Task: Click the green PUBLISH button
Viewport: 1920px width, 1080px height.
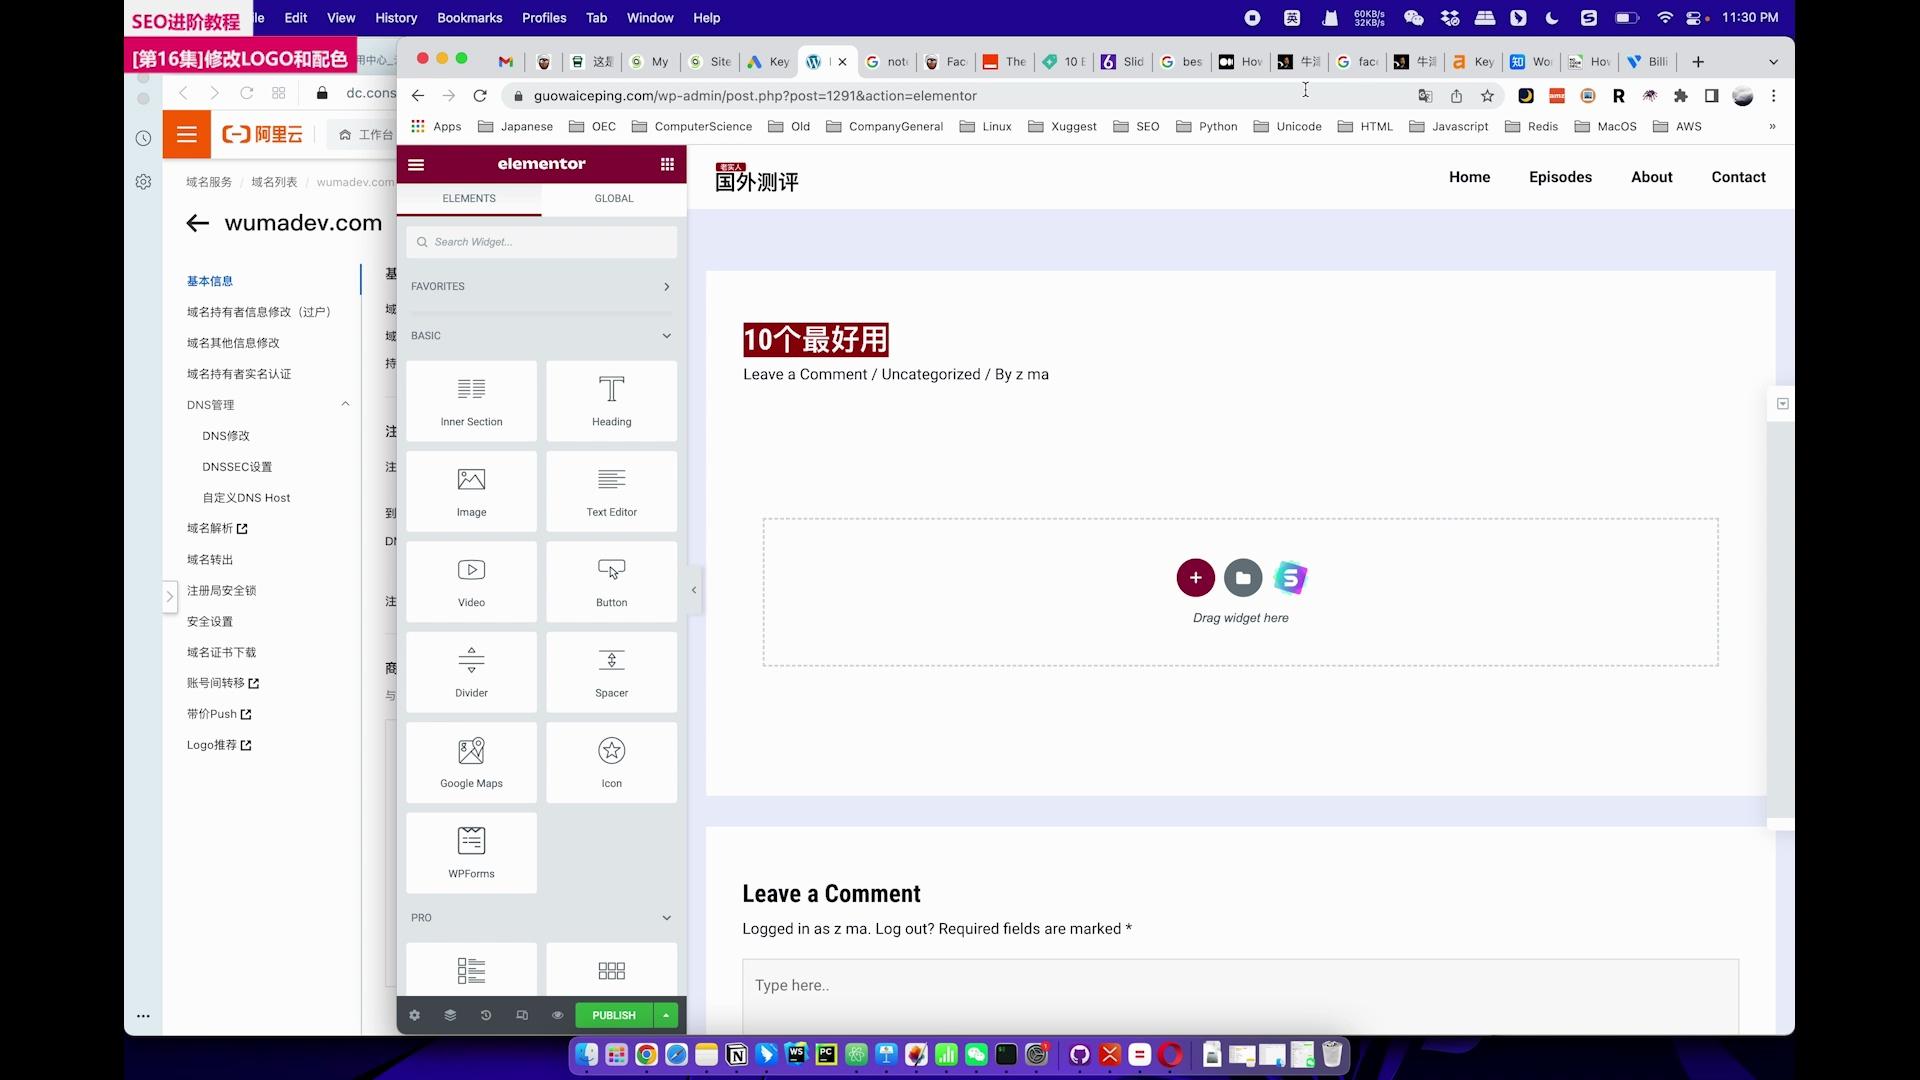Action: 614,1015
